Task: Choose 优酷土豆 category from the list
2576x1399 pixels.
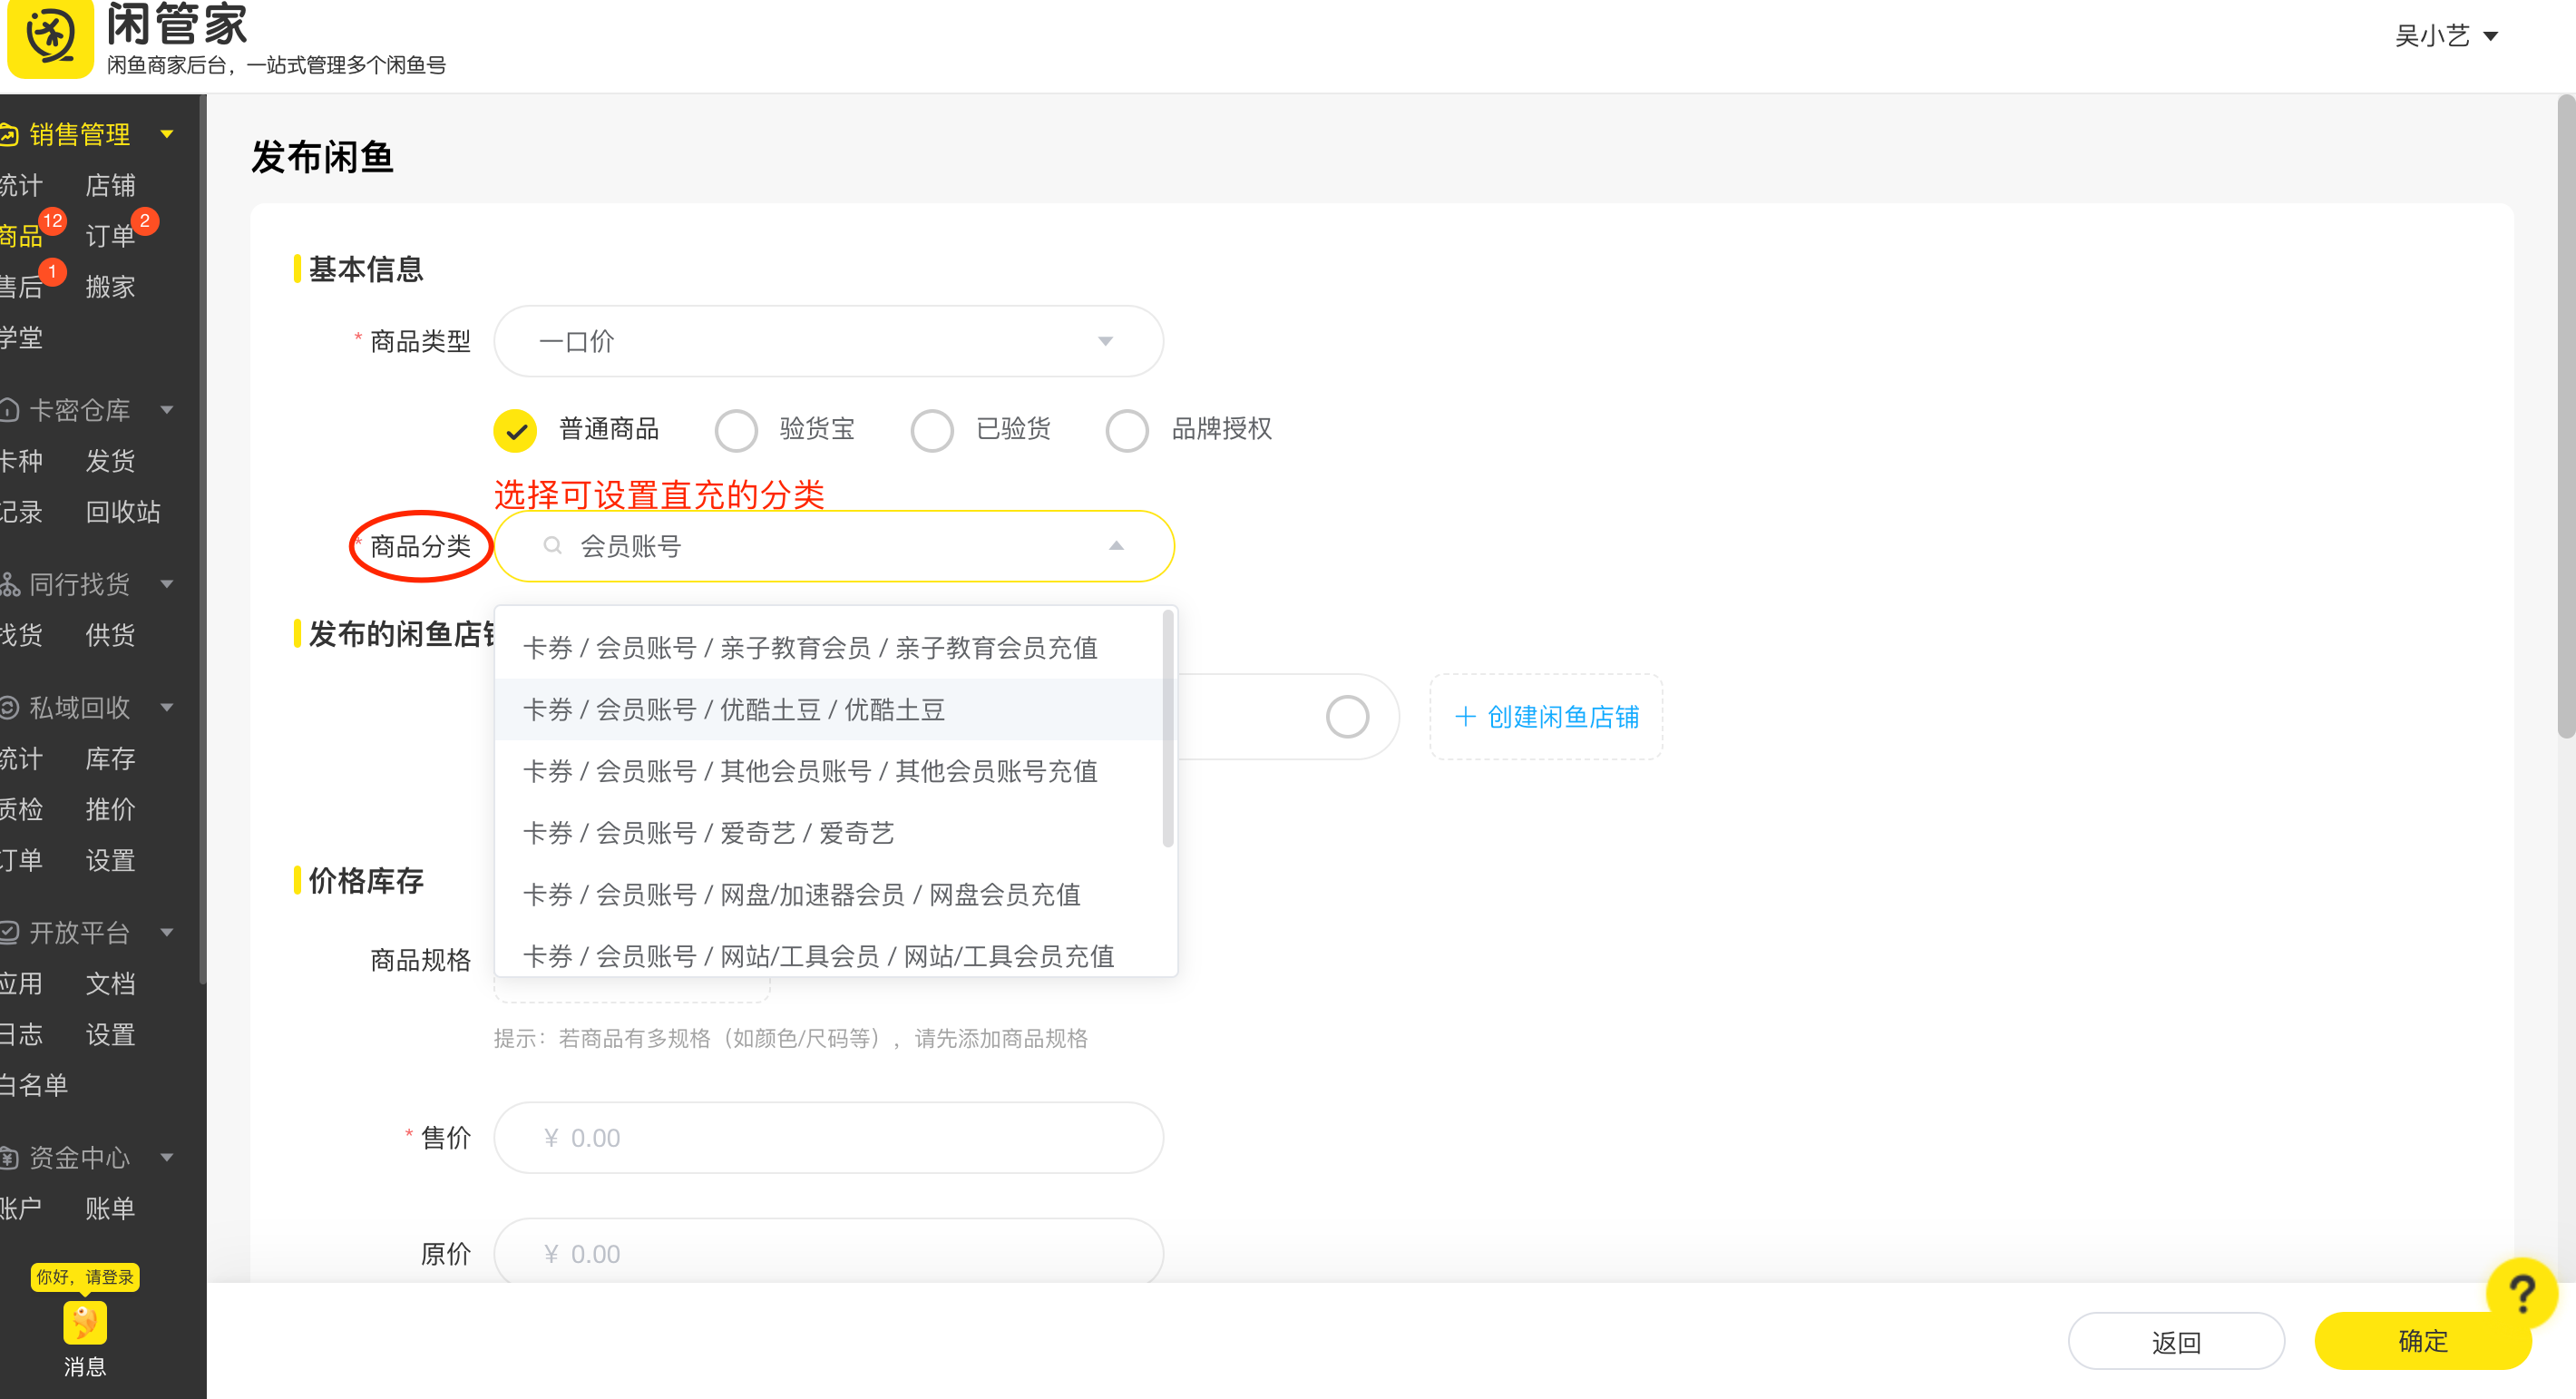Action: pos(733,710)
